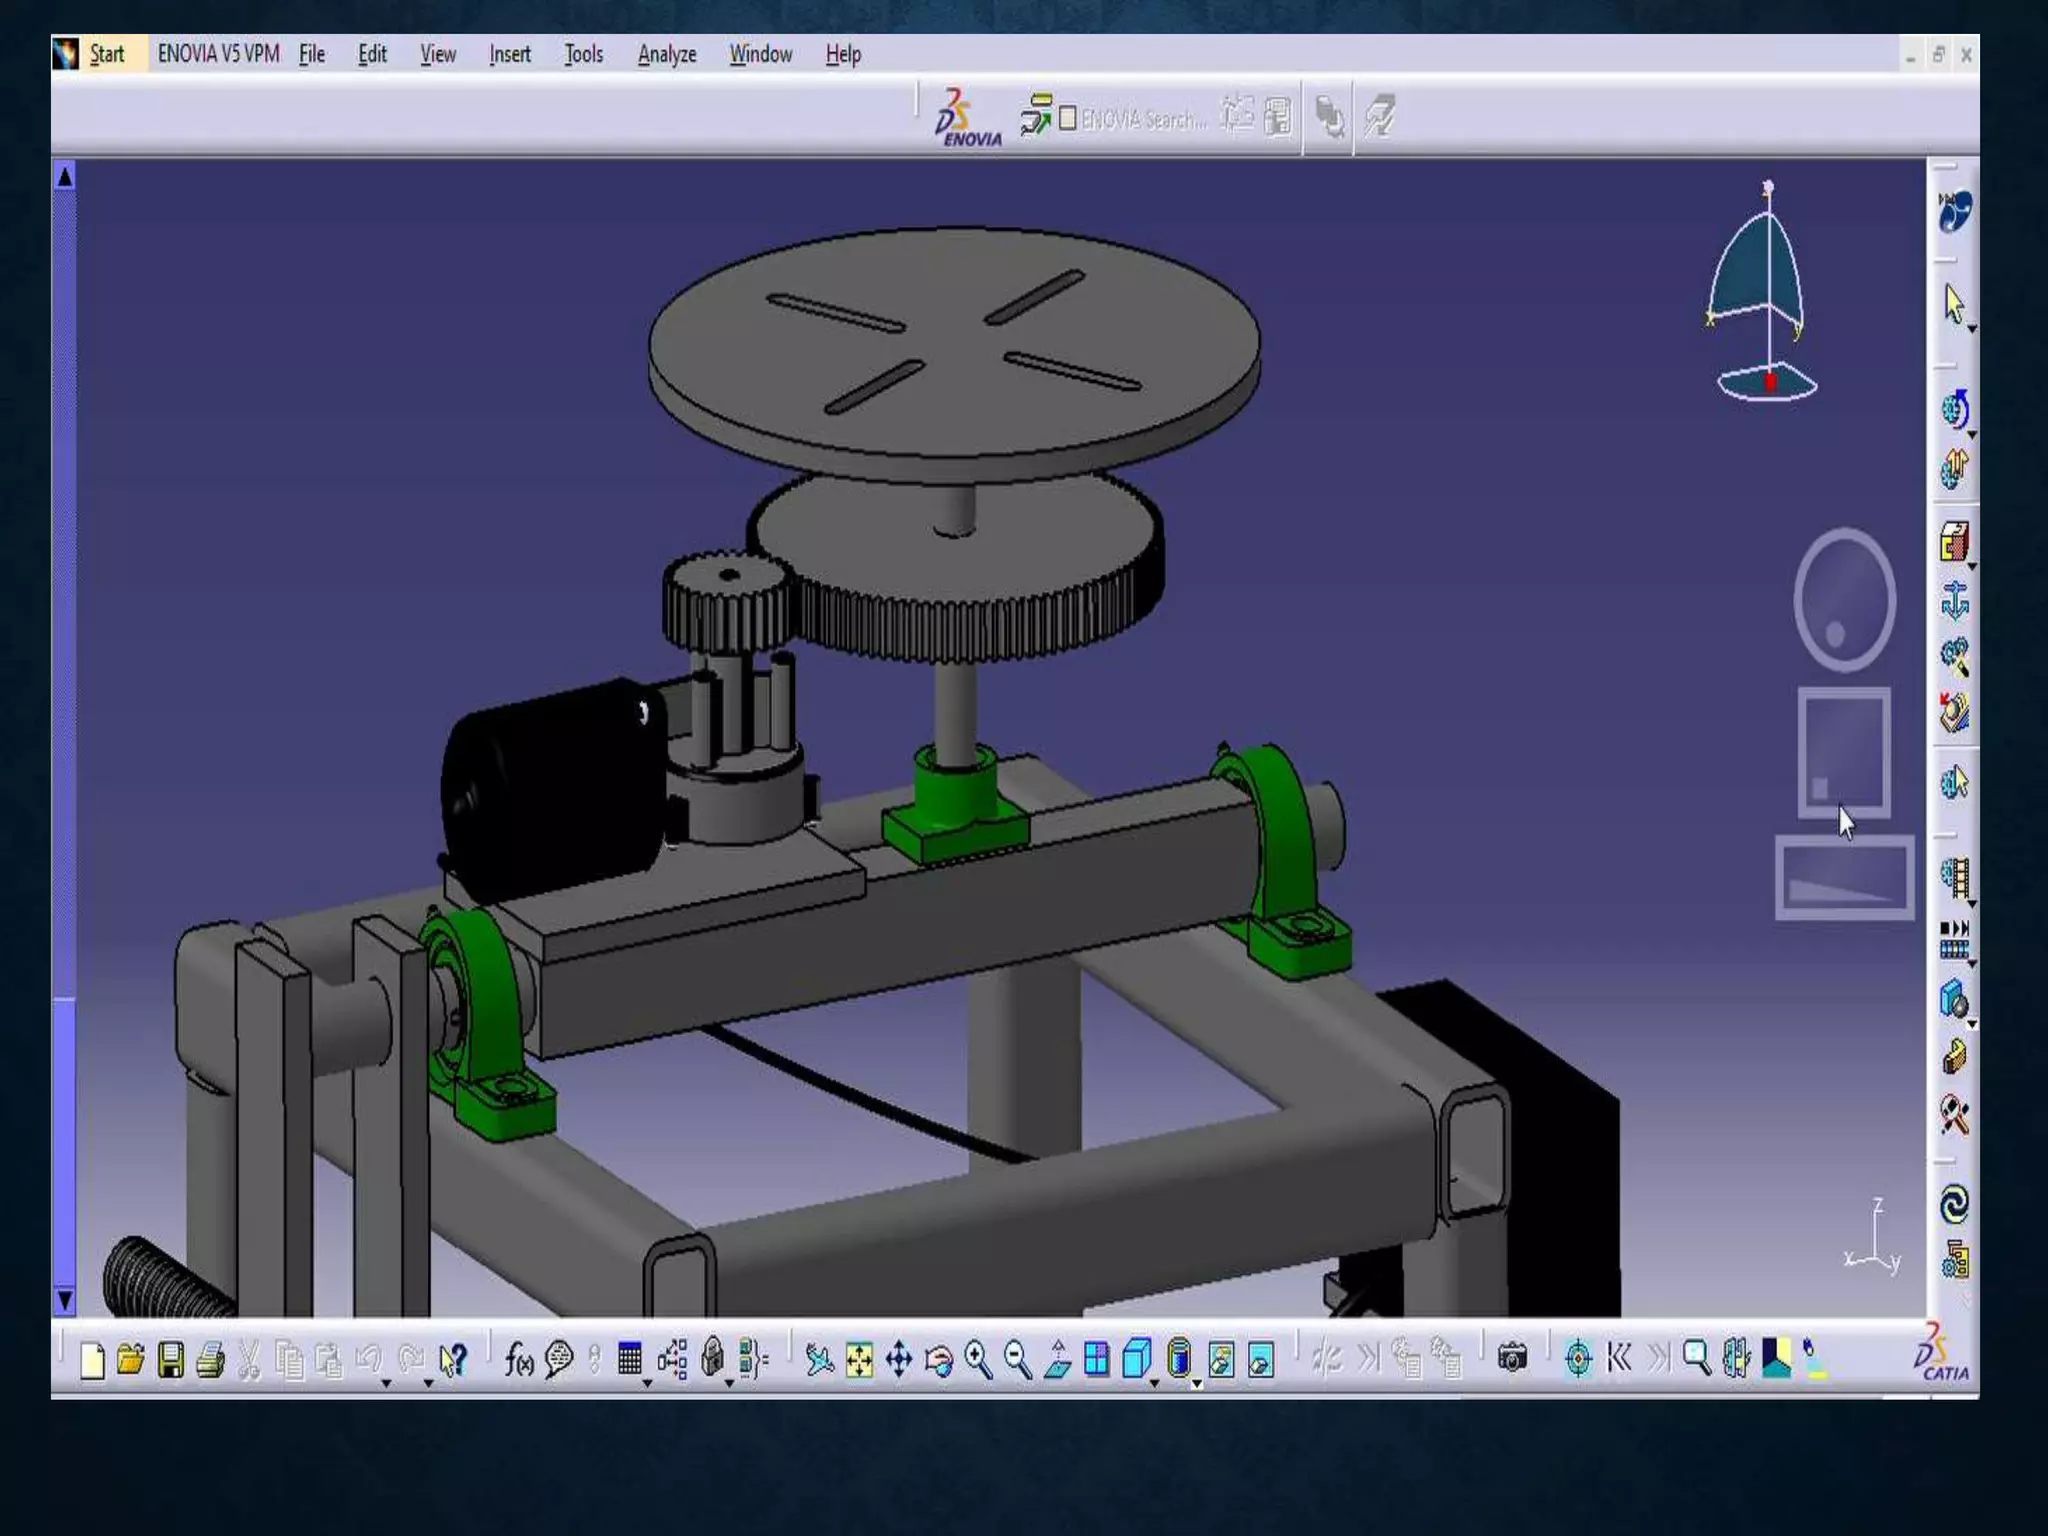The image size is (2048, 1536).
Task: Expand the Design Table dropdown arrow
Action: [x=647, y=1383]
